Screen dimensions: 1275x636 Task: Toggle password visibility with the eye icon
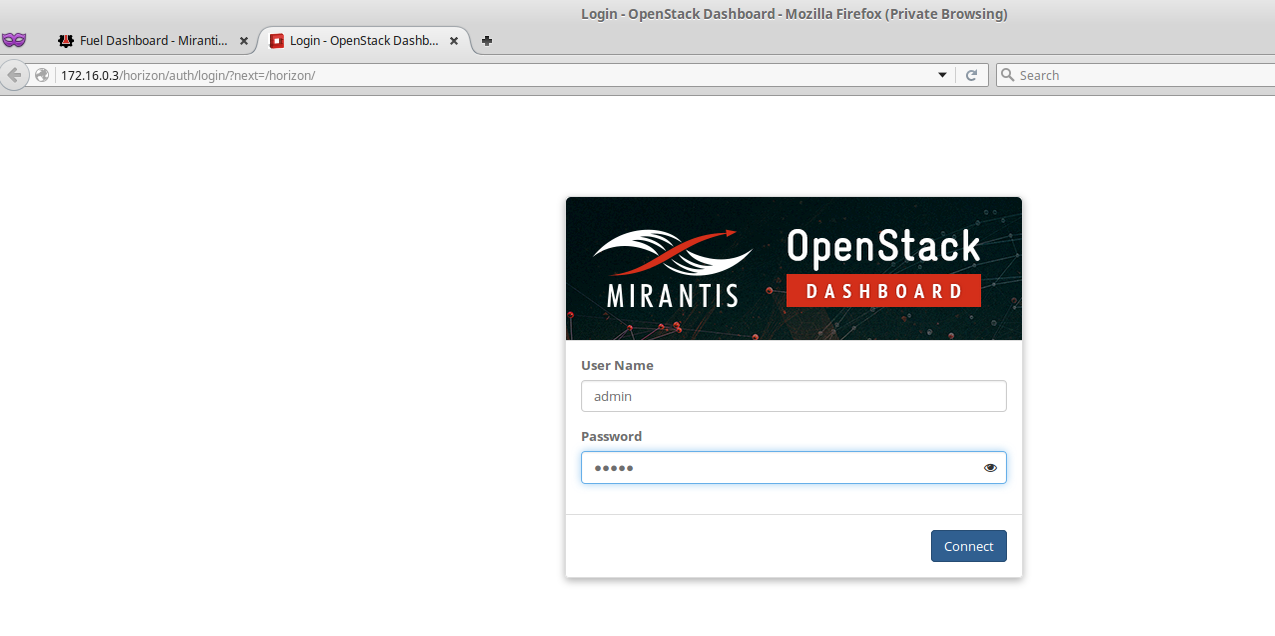[x=990, y=468]
